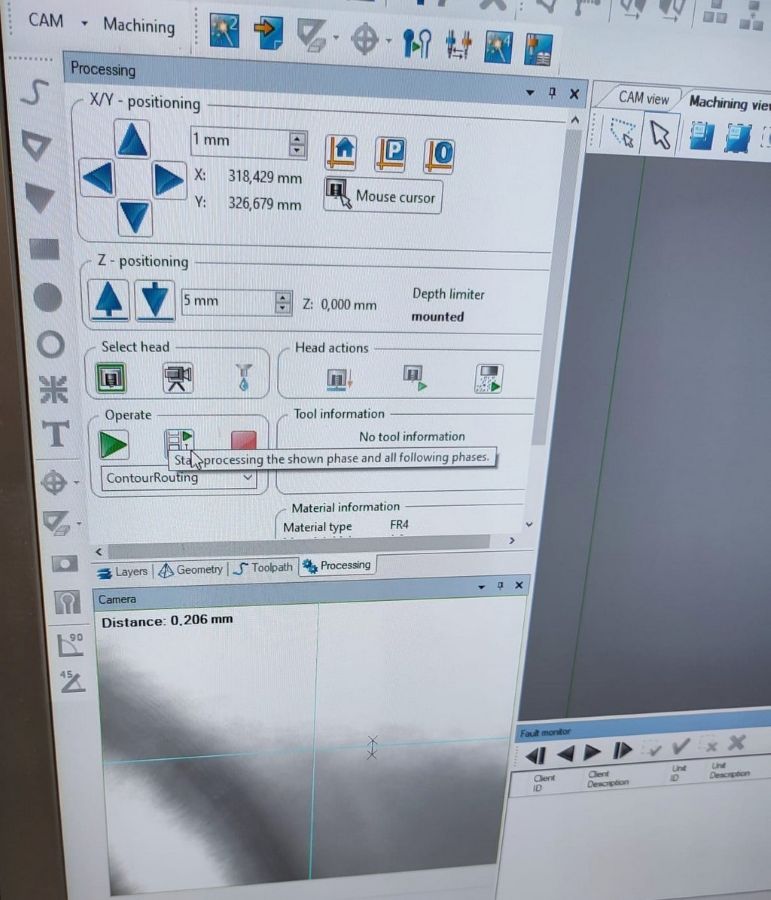This screenshot has height=900, width=771.
Task: Select the camera head icon
Action: coord(177,378)
